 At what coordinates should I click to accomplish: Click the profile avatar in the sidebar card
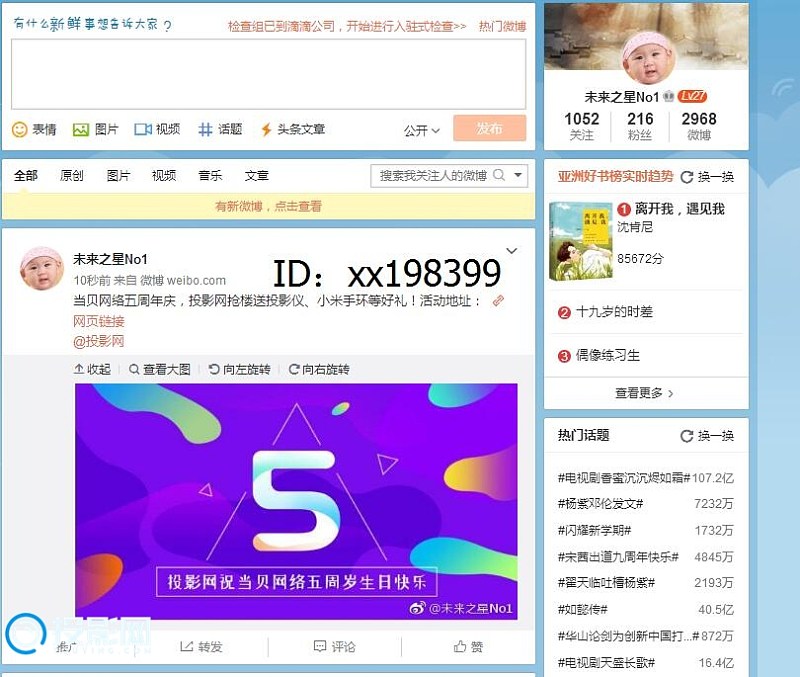tap(649, 56)
